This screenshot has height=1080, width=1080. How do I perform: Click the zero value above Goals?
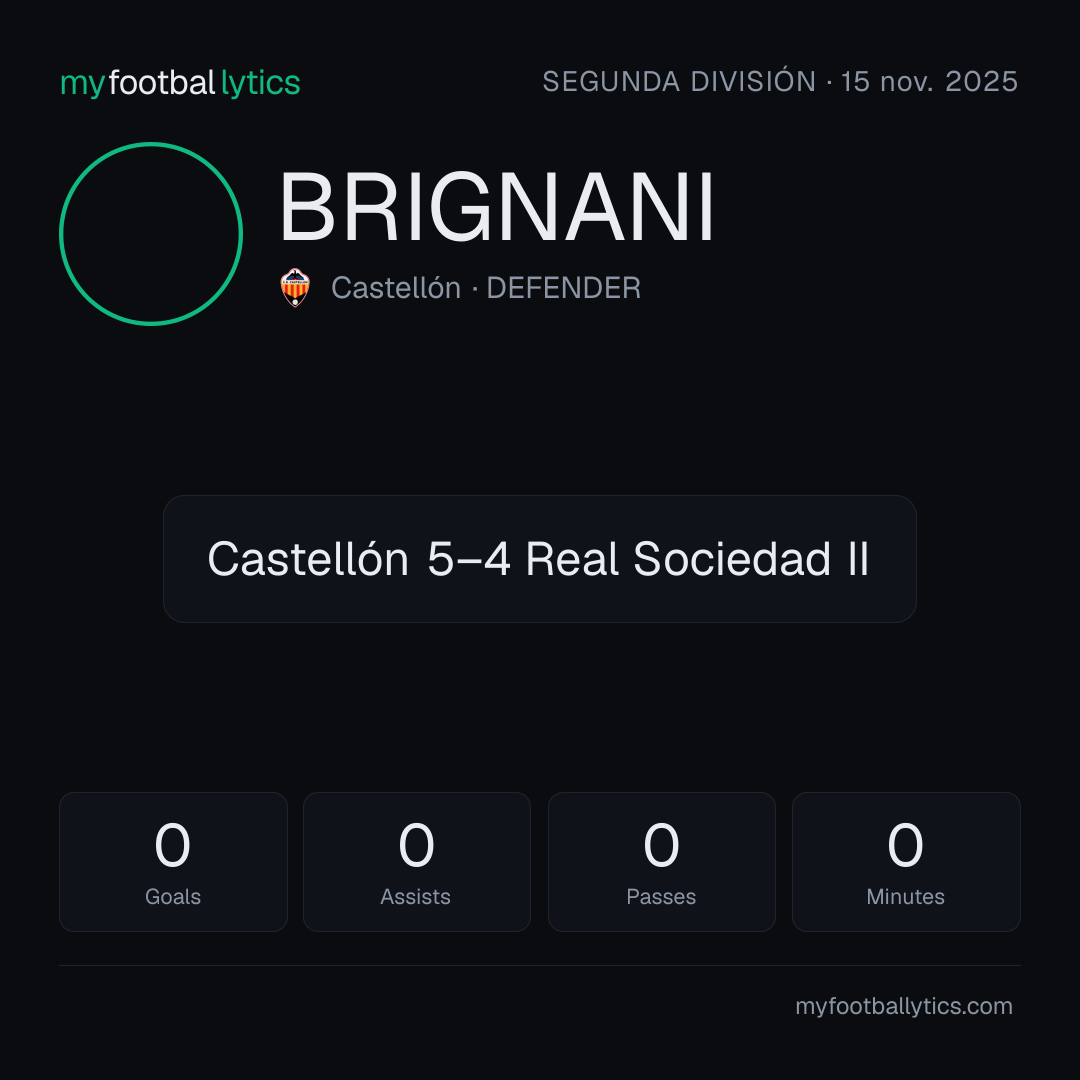pyautogui.click(x=172, y=845)
